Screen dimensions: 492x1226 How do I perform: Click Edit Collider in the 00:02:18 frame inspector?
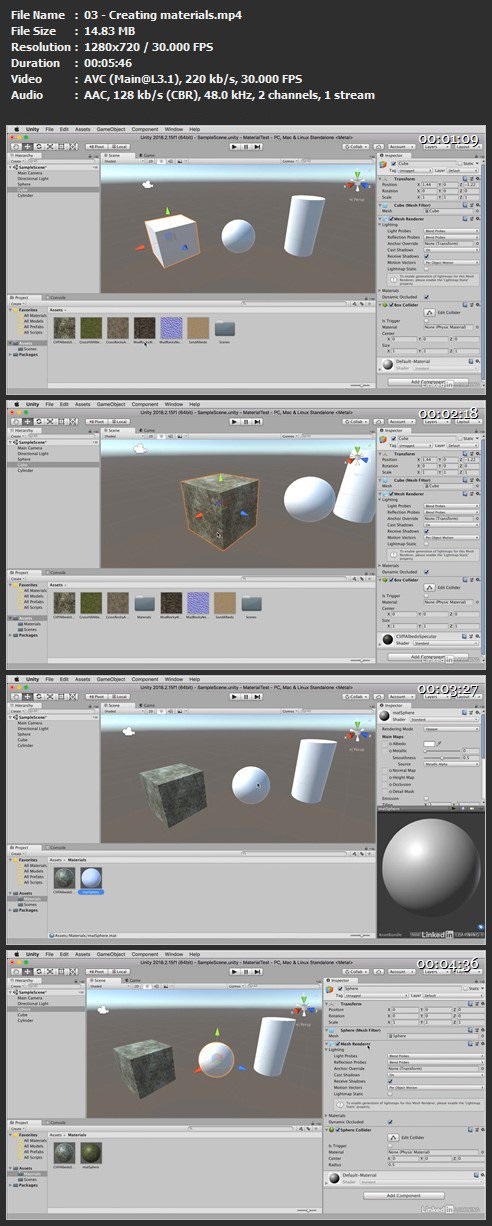coord(431,587)
